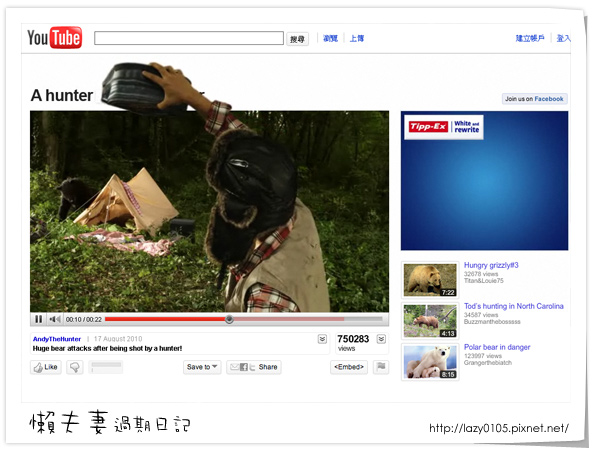Click the Buzzmanthebosssss uploader name
This screenshot has width=600, height=450.
coord(492,322)
